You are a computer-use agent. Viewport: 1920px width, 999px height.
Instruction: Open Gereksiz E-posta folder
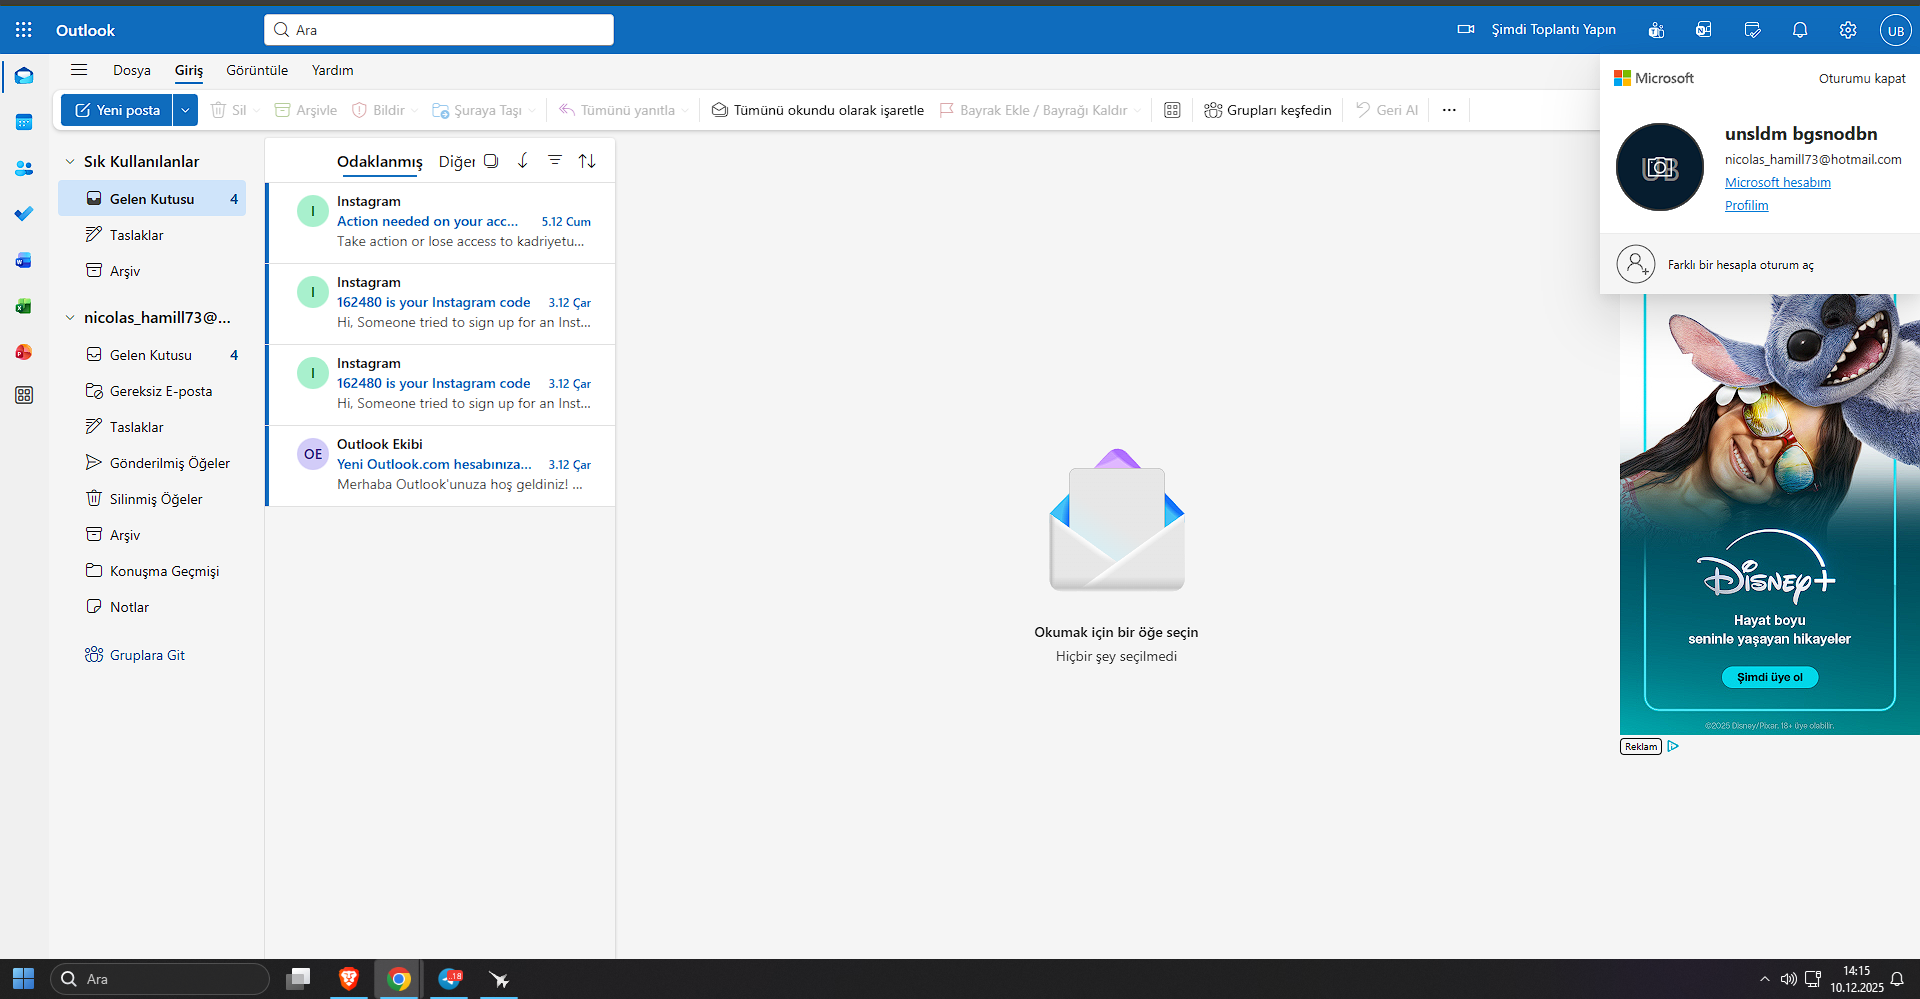[x=152, y=391]
